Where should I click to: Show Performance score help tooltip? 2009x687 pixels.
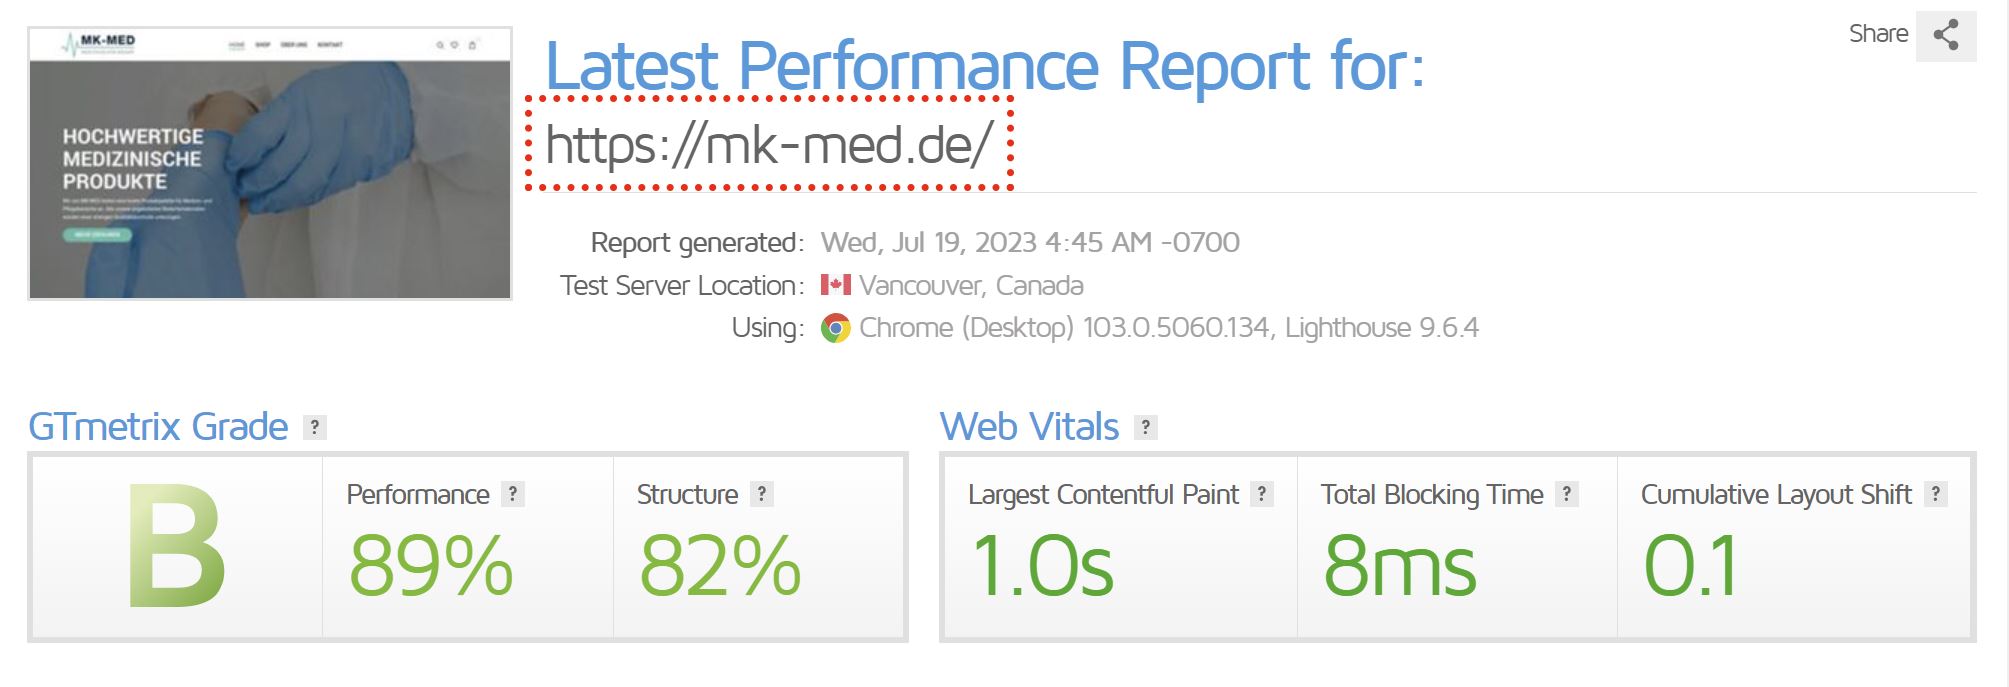[x=513, y=494]
